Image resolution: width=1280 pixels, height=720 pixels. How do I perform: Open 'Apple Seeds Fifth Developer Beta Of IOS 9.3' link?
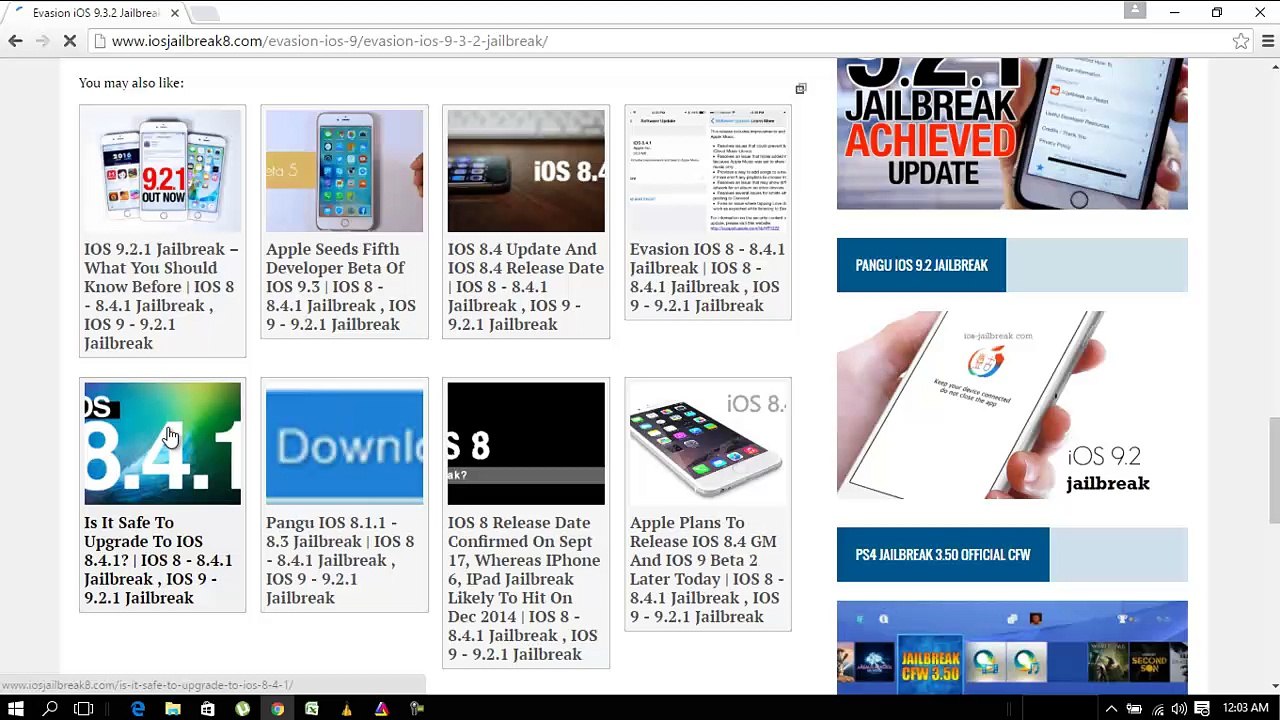[342, 286]
